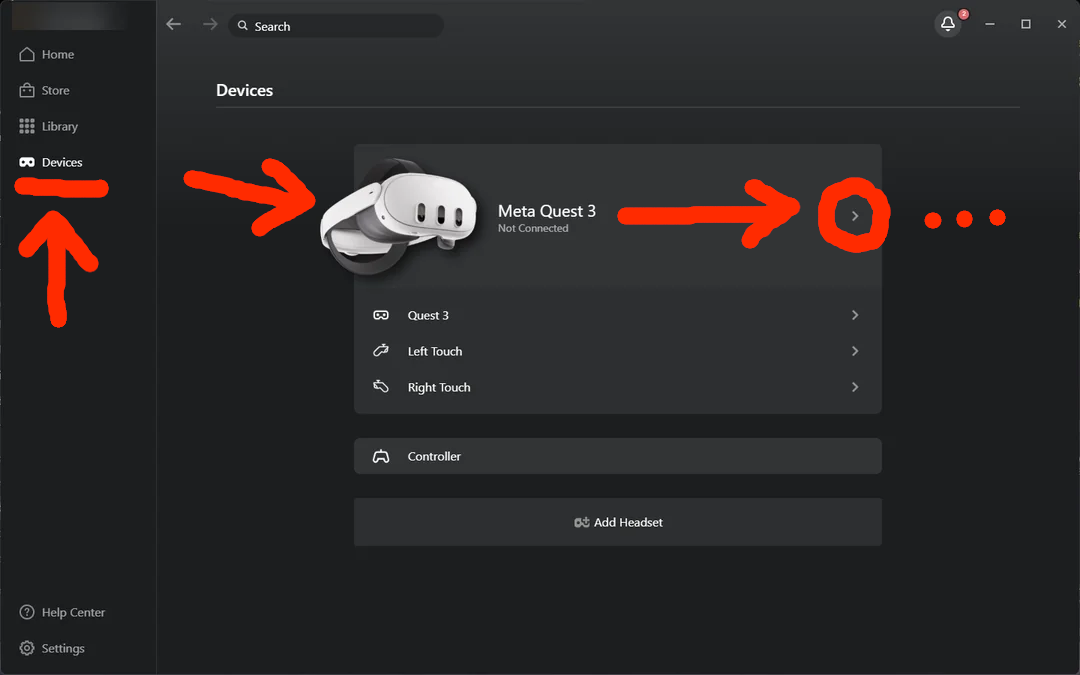Viewport: 1080px width, 675px height.
Task: Click the Right Touch controller icon
Action: click(x=381, y=386)
